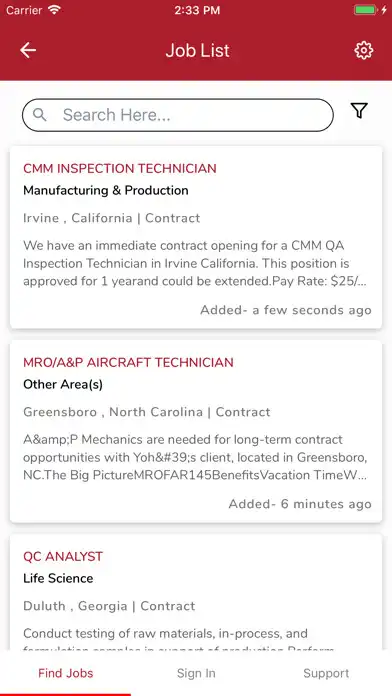Tap Greensboro, North Carolina contract line
Viewport: 392px width, 696px height.
[147, 412]
